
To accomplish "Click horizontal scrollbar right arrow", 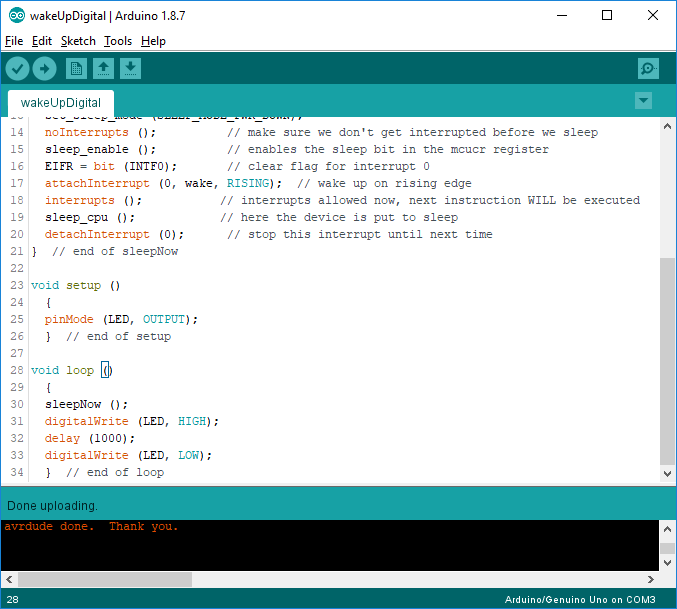I will 651,579.
